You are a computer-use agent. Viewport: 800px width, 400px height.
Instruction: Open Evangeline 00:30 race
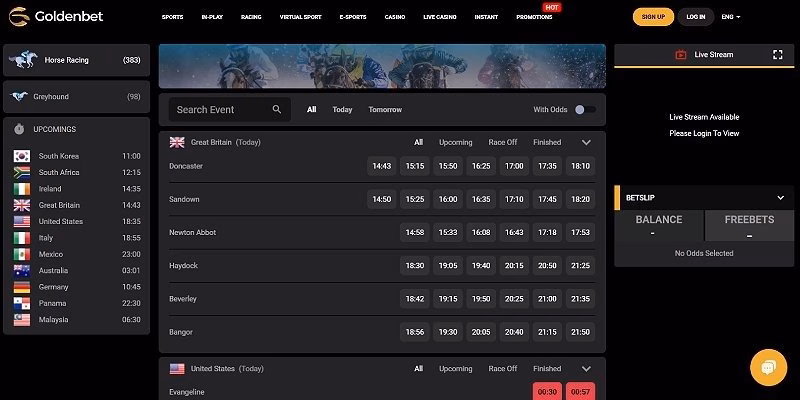pos(547,391)
